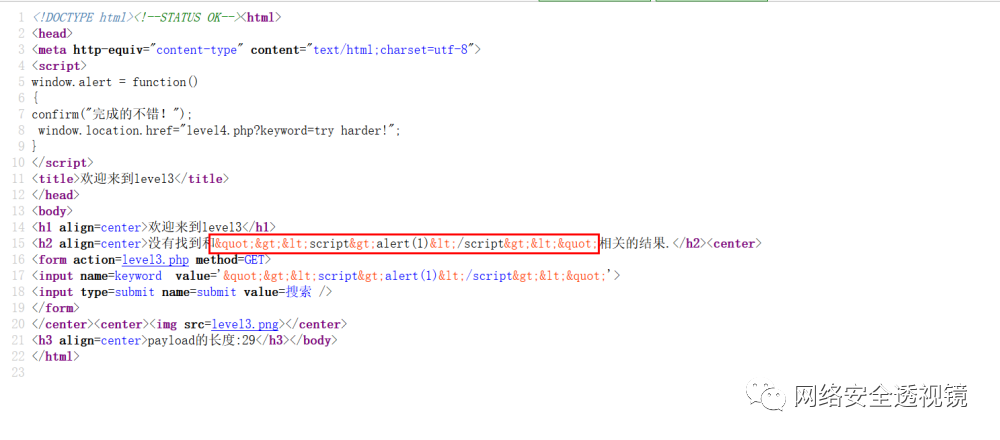1000x440 pixels.
Task: Open the level3.png image source link
Action: pos(245,324)
